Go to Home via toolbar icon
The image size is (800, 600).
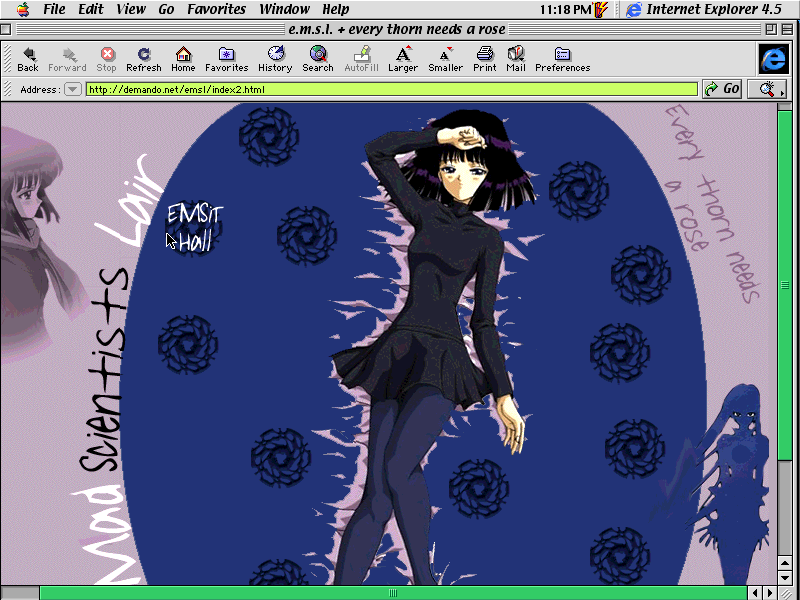[x=183, y=58]
